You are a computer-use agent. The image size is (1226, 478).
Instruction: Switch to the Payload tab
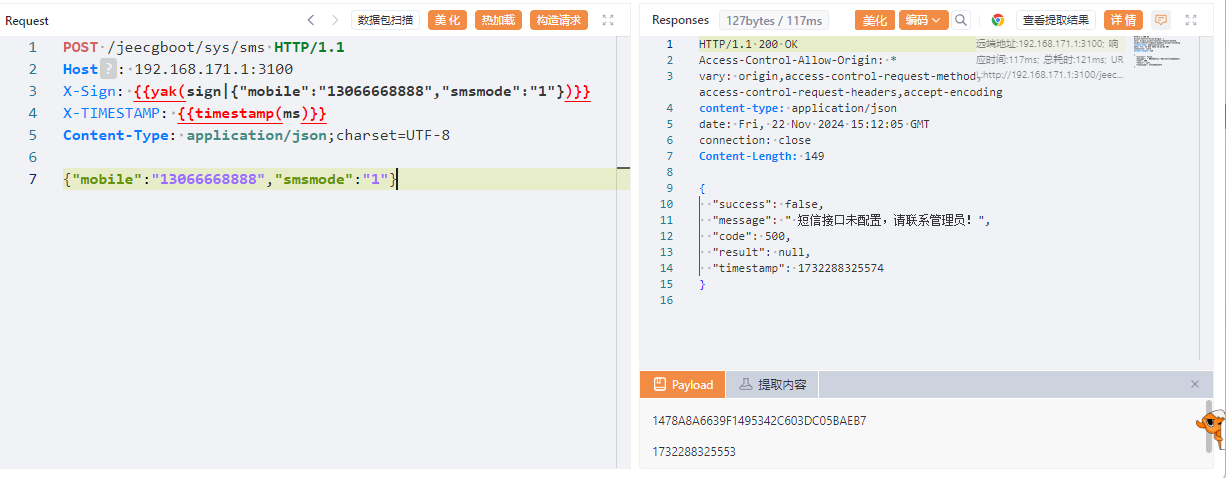click(683, 385)
